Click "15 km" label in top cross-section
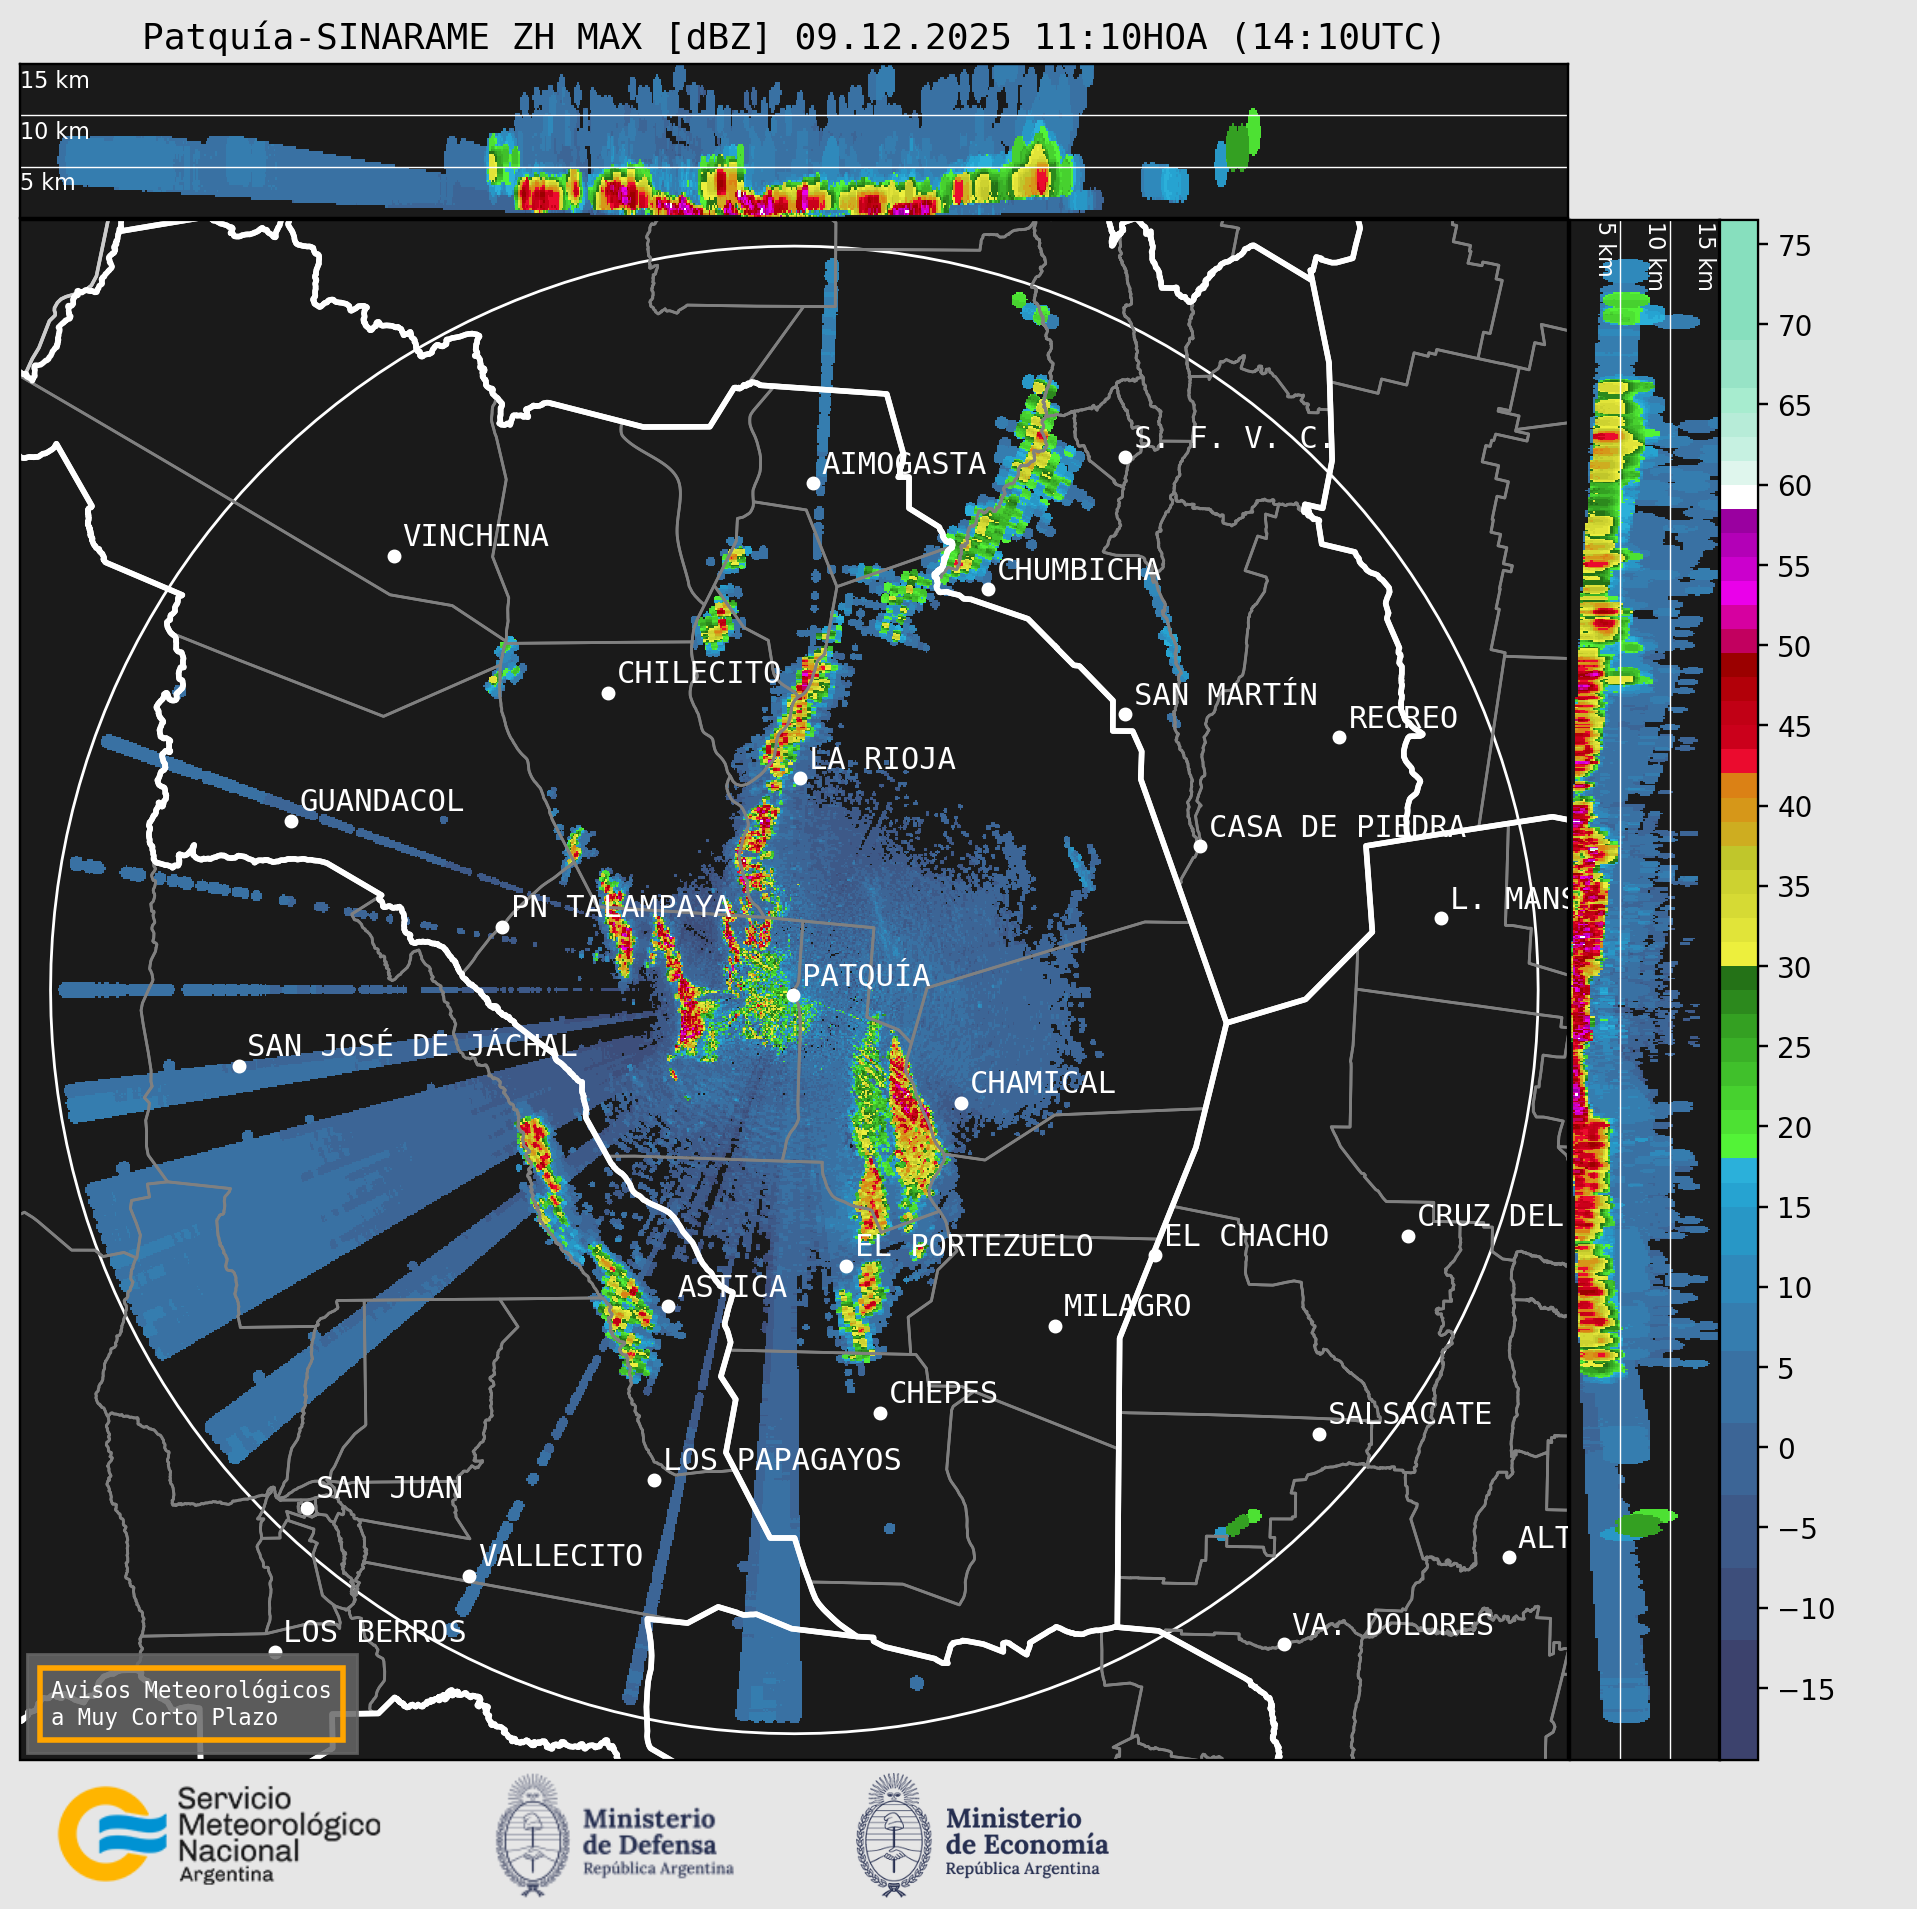The image size is (1917, 1909). pos(55,80)
